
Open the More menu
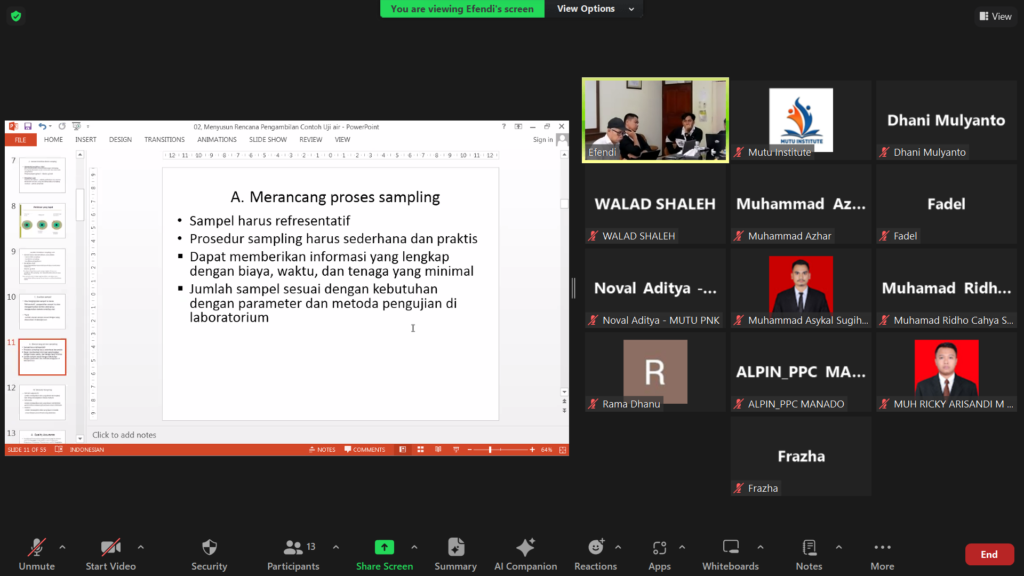click(882, 548)
